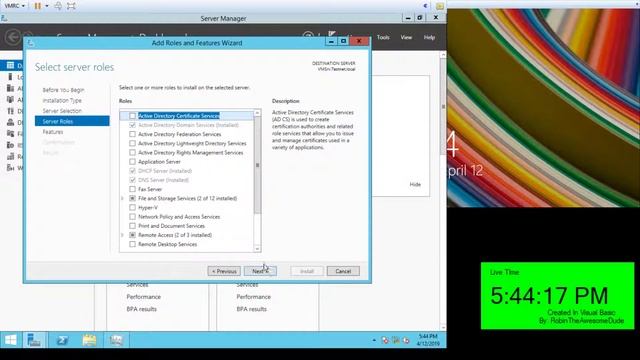Viewport: 640px width, 360px height.
Task: Open the VMRC dropdown menu
Action: pyautogui.click(x=15, y=6)
